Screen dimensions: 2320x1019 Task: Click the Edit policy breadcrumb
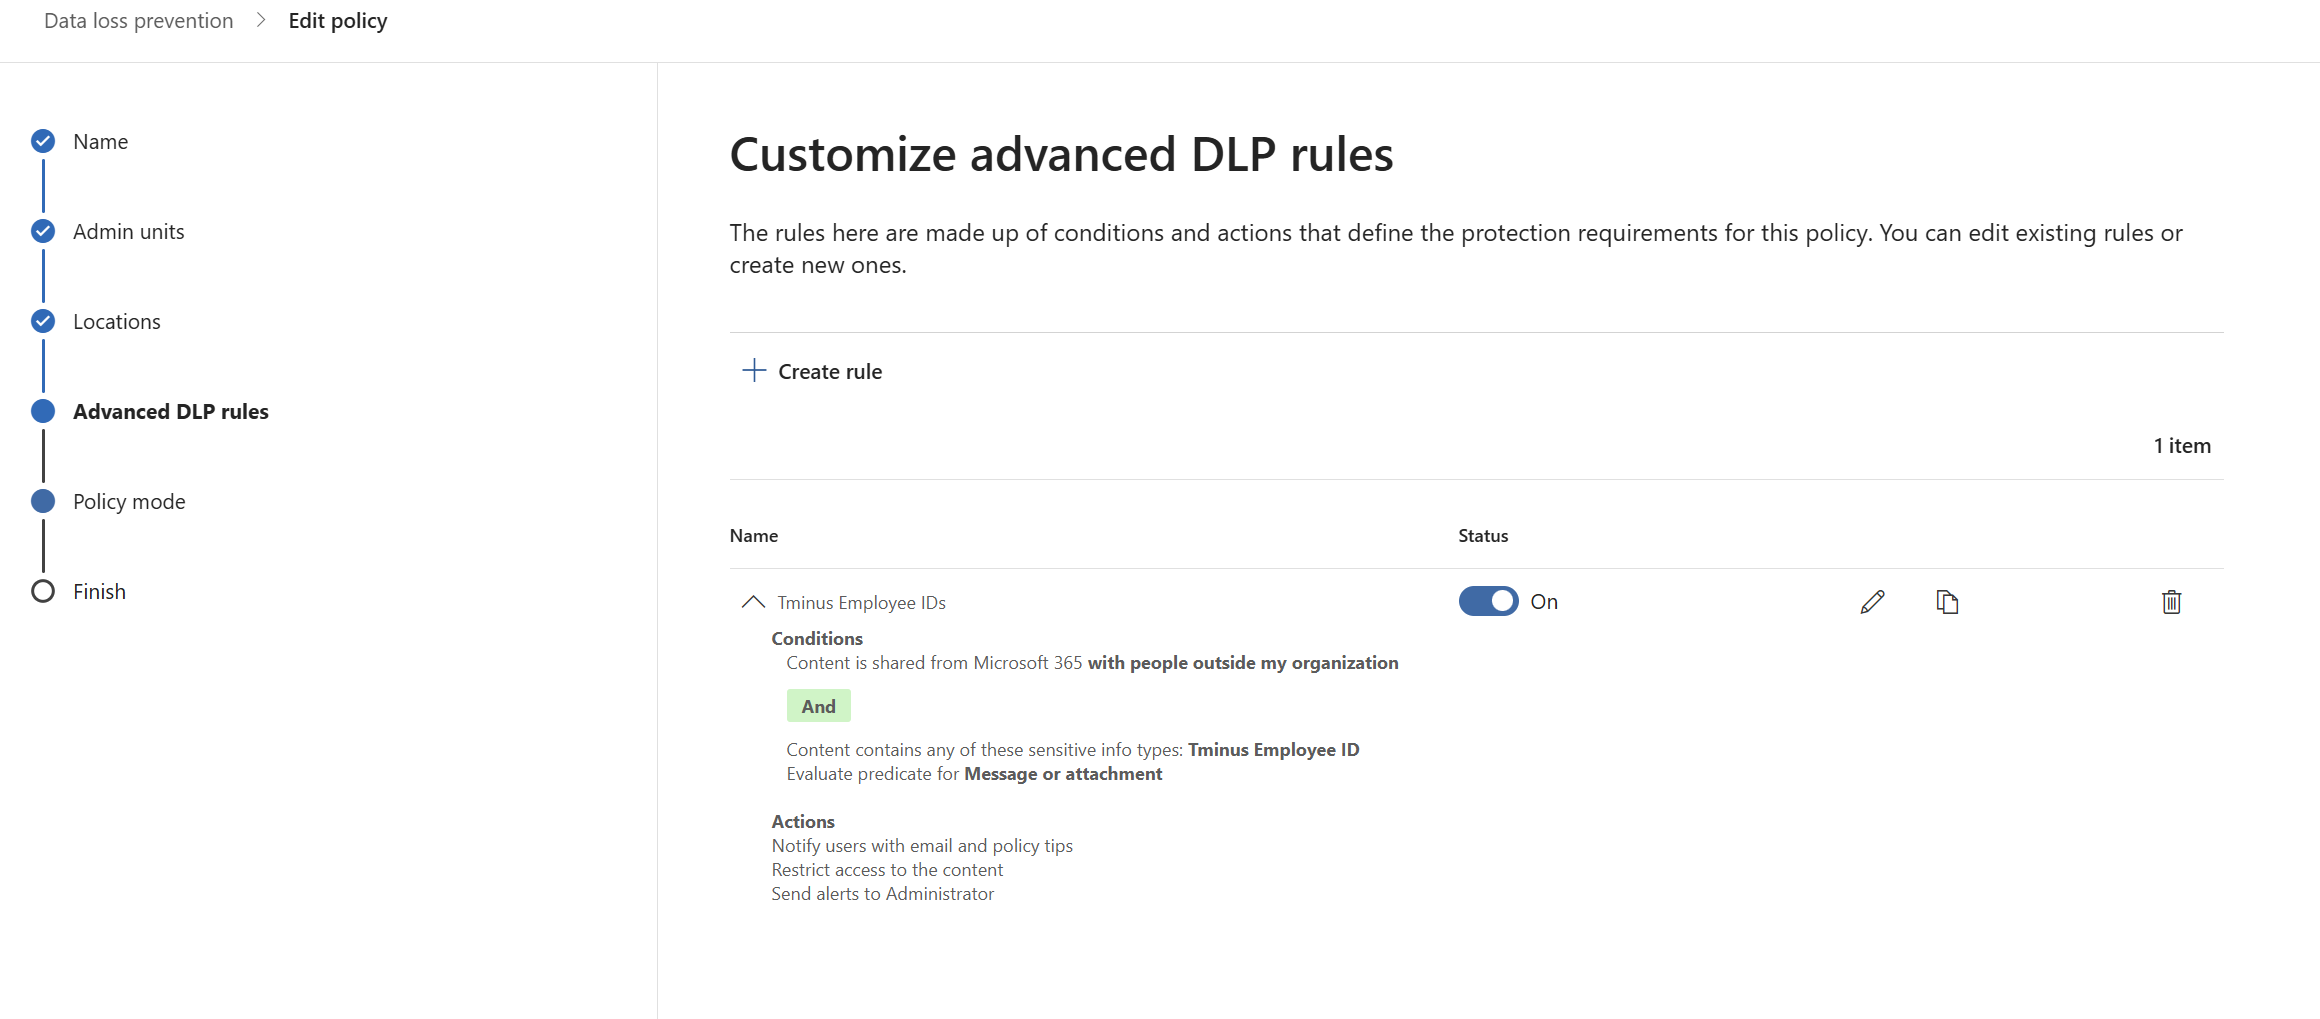[x=337, y=21]
